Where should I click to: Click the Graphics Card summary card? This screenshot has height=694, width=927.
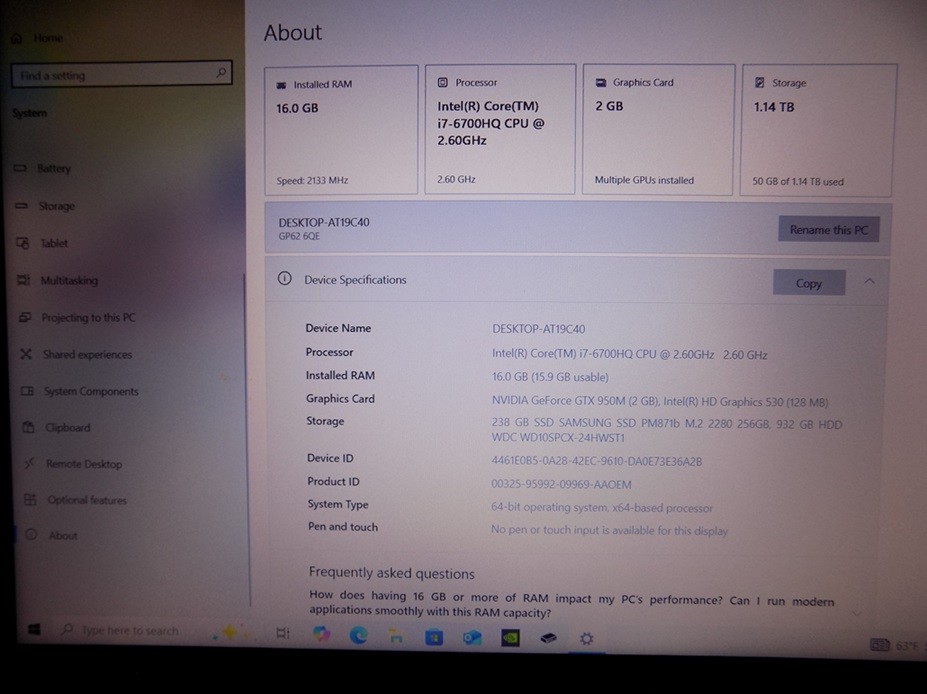(659, 129)
